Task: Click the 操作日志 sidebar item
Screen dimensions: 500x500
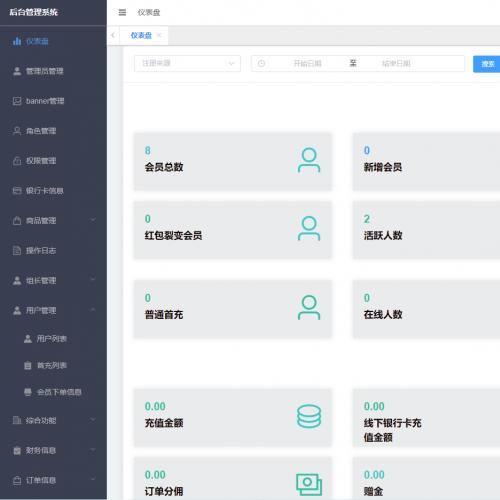Action: click(x=53, y=251)
